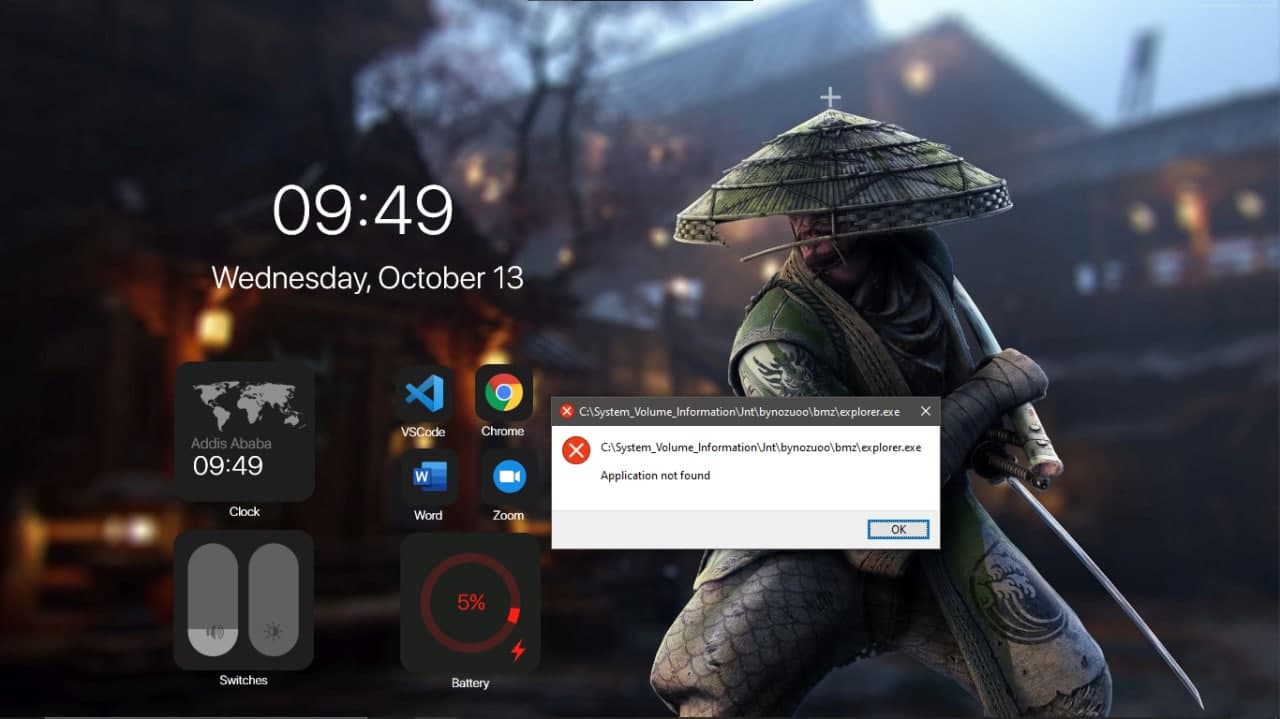Click the explorer.exe path in the dialog title bar
The image size is (1280, 719).
[739, 411]
